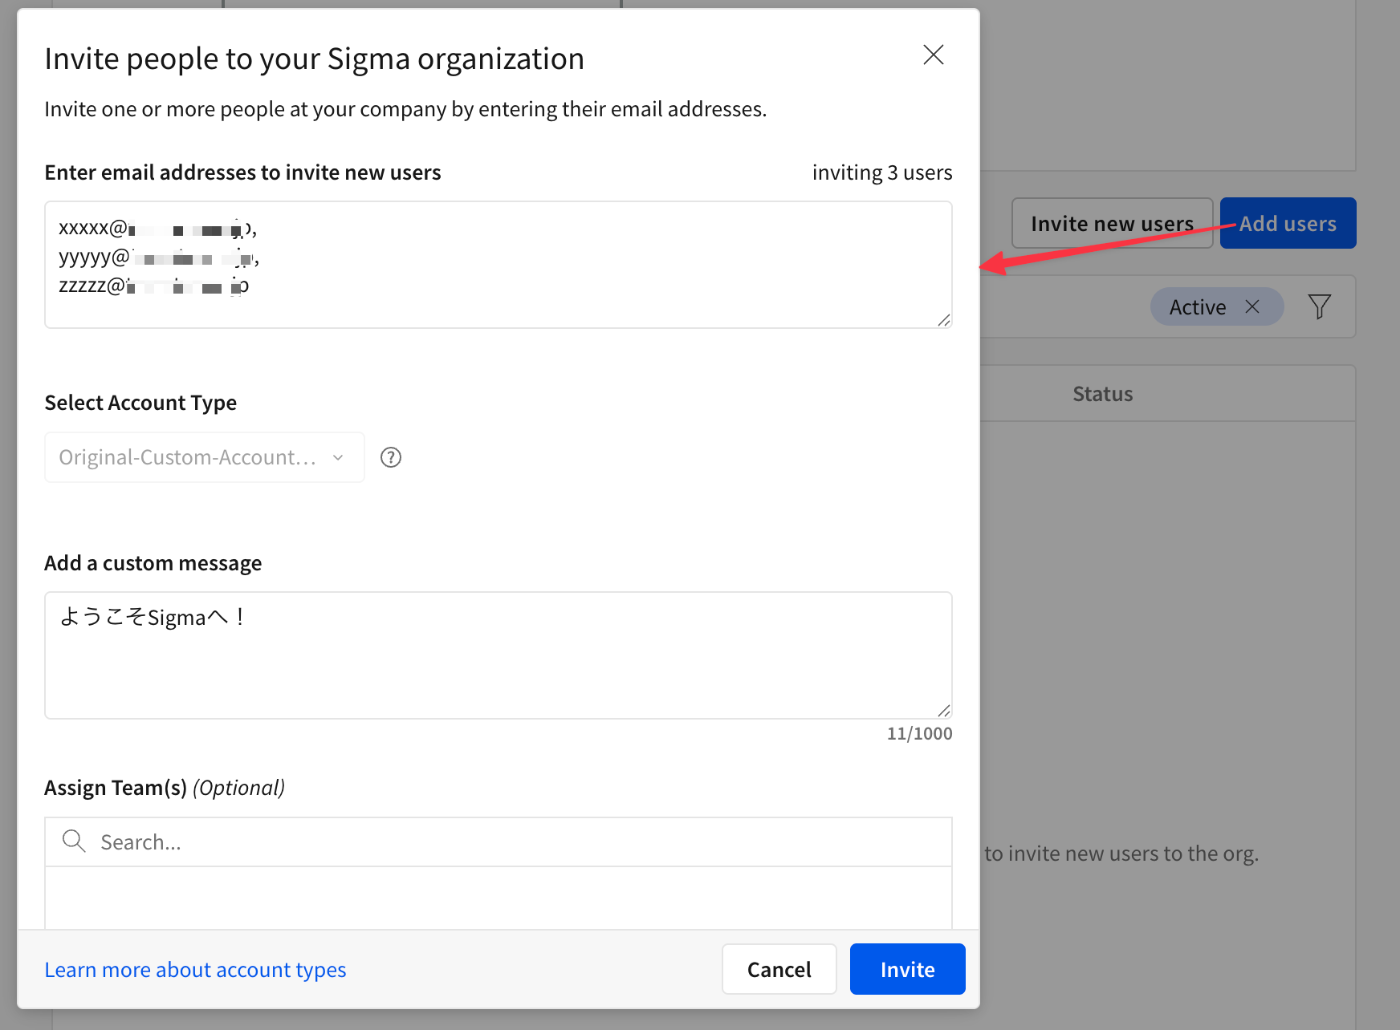Grab the custom message resize handle

point(944,710)
